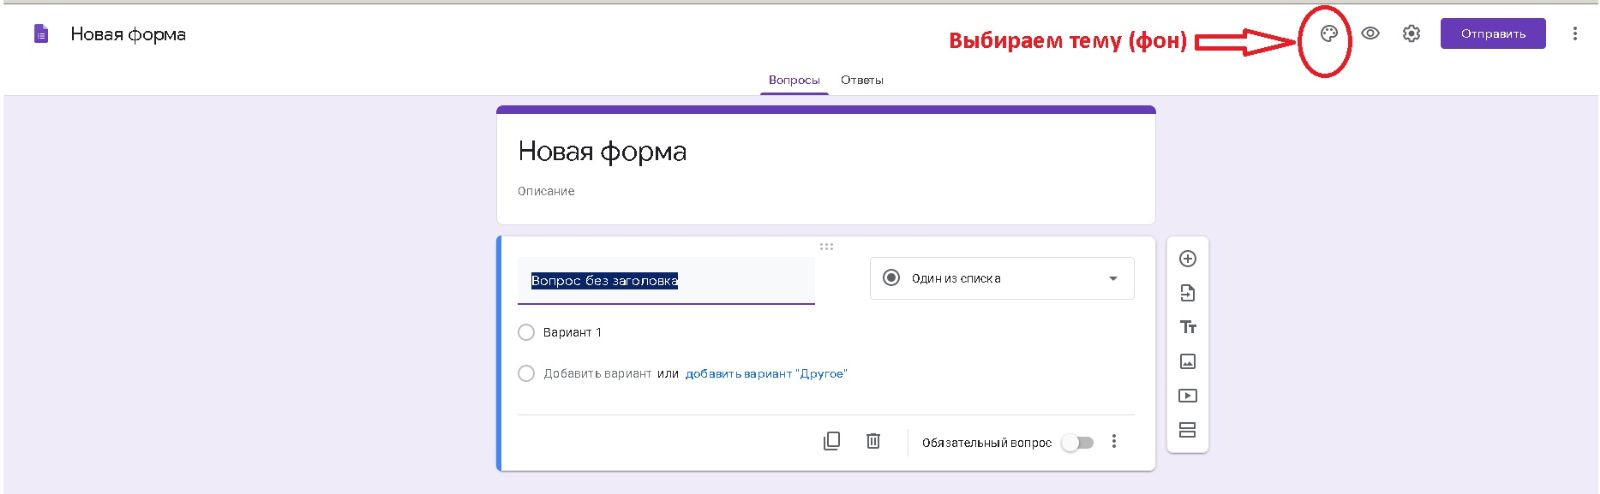Click the Обязательный вопрос label
This screenshot has width=1600, height=494.
pos(986,443)
